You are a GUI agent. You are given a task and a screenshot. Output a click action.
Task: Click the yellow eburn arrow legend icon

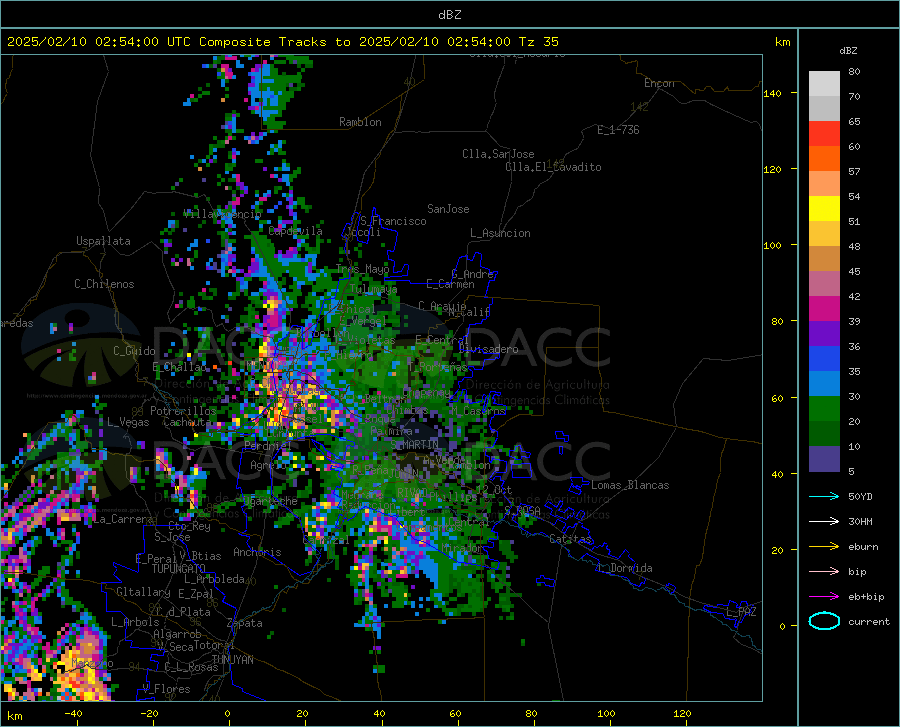click(x=824, y=547)
